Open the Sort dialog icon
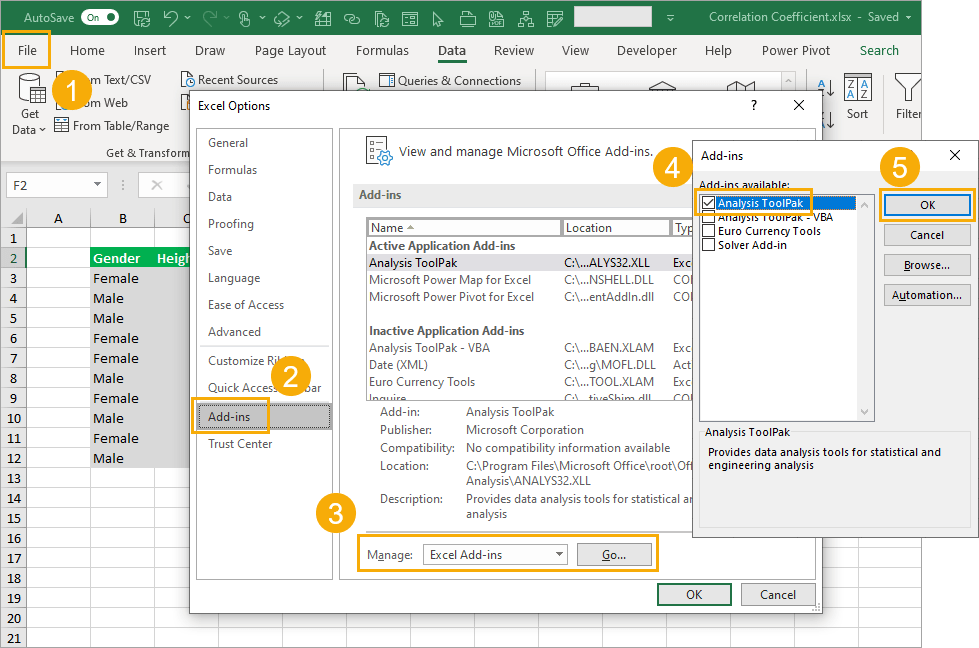This screenshot has height=648, width=979. [x=858, y=87]
